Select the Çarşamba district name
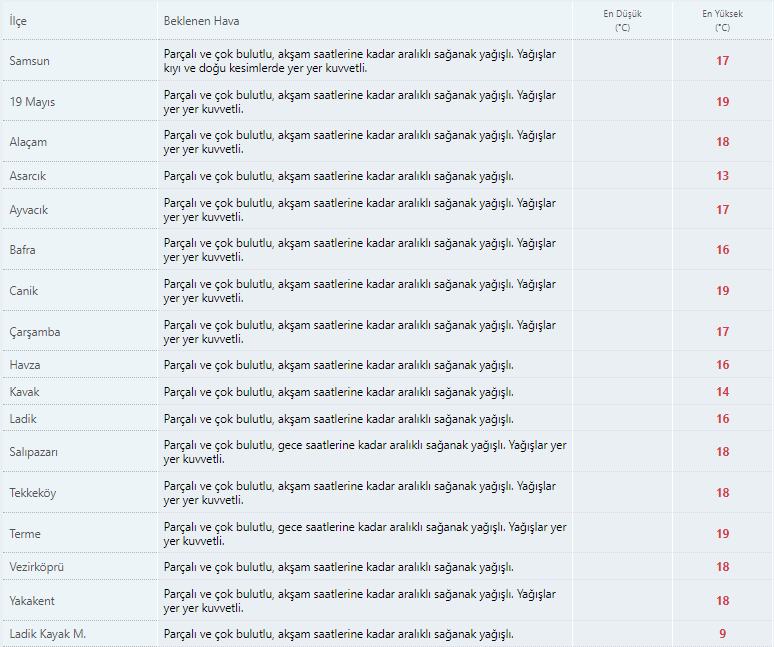 tap(35, 332)
